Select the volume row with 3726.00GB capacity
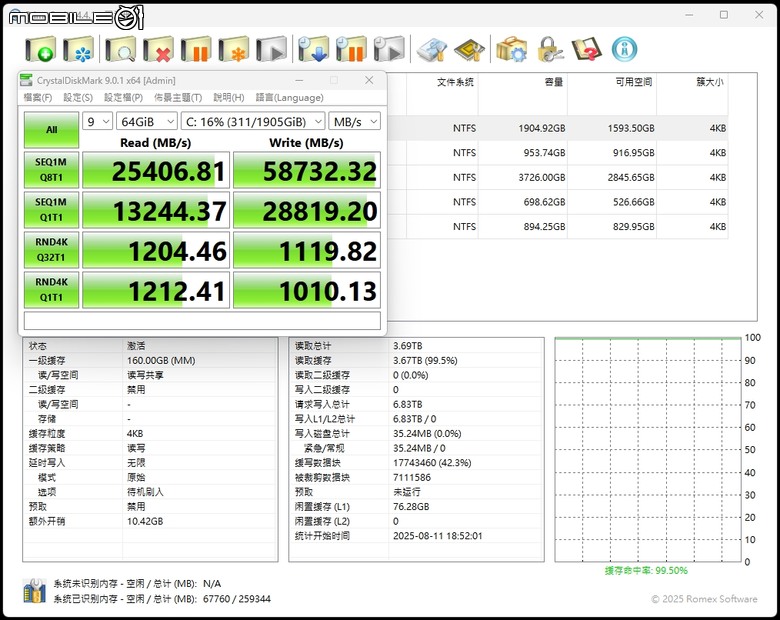Screen dimensions: 780x620 (557, 177)
